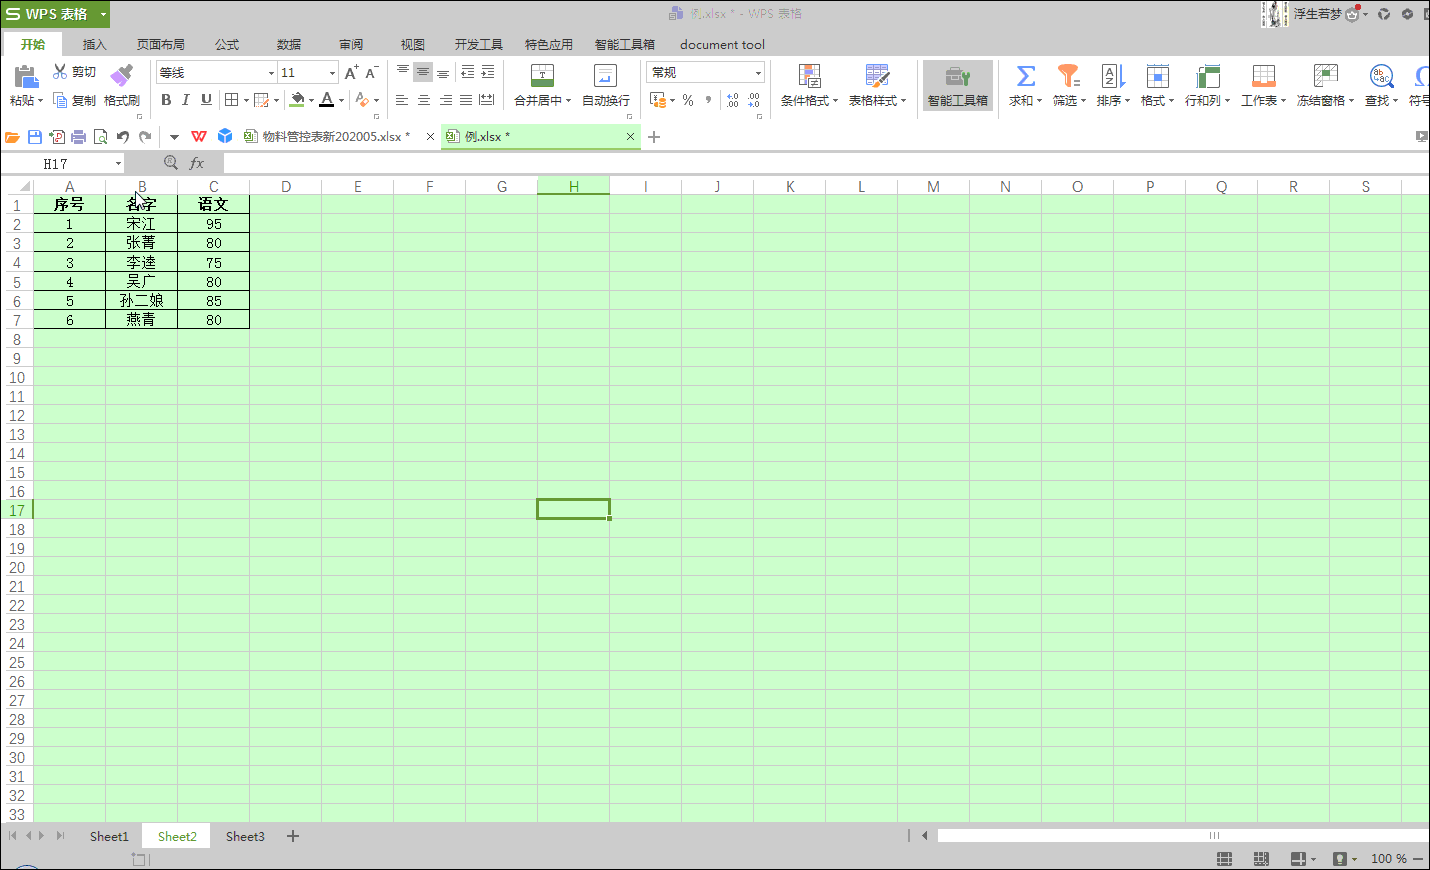This screenshot has width=1430, height=870.
Task: Toggle align text left
Action: tap(401, 100)
